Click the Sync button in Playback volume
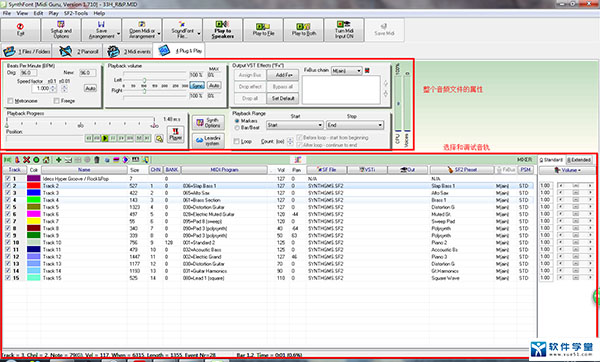This screenshot has width=600, height=362. [197, 85]
